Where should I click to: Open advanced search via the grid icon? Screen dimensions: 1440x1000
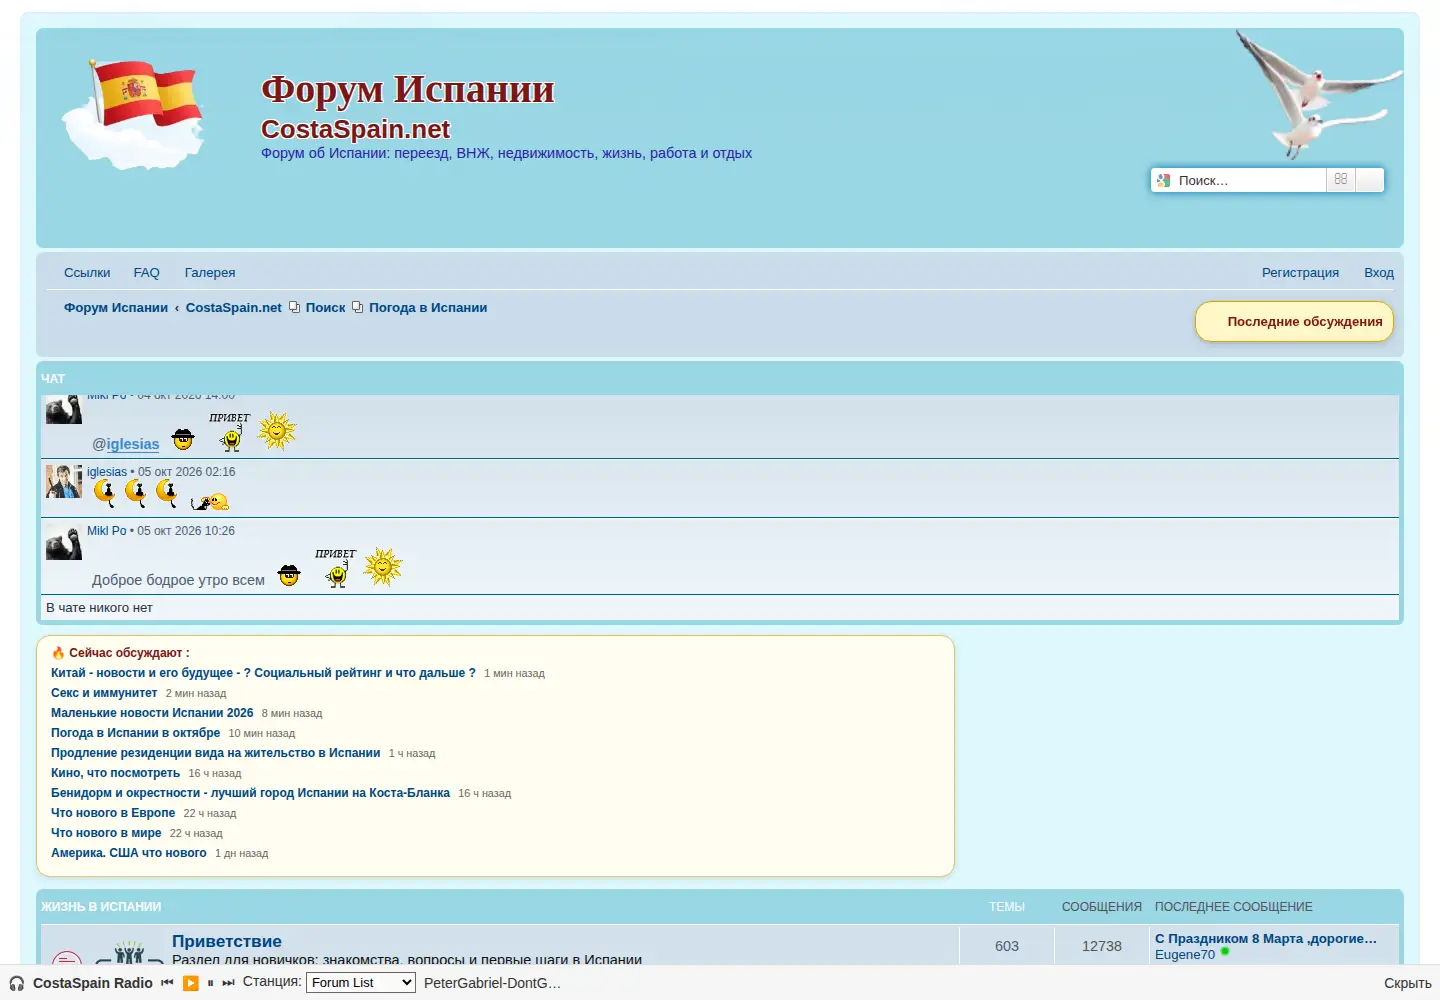click(1341, 180)
